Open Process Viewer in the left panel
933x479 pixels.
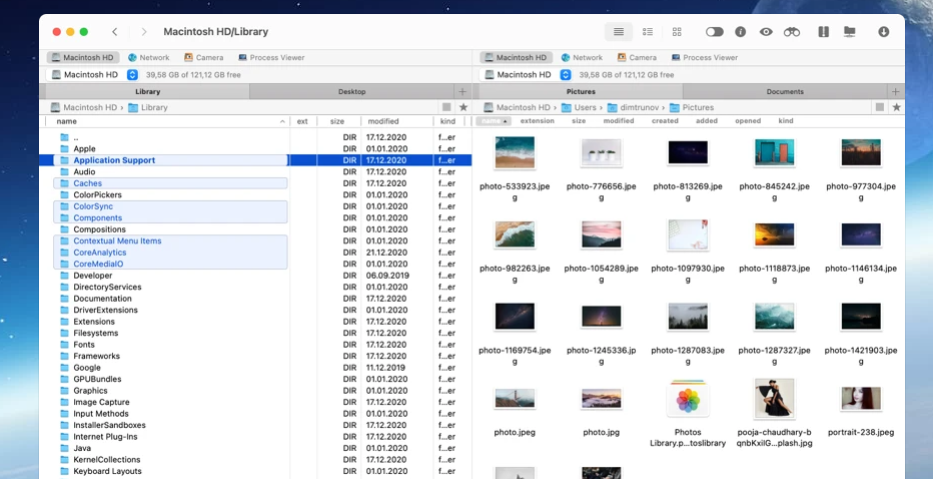click(x=272, y=58)
